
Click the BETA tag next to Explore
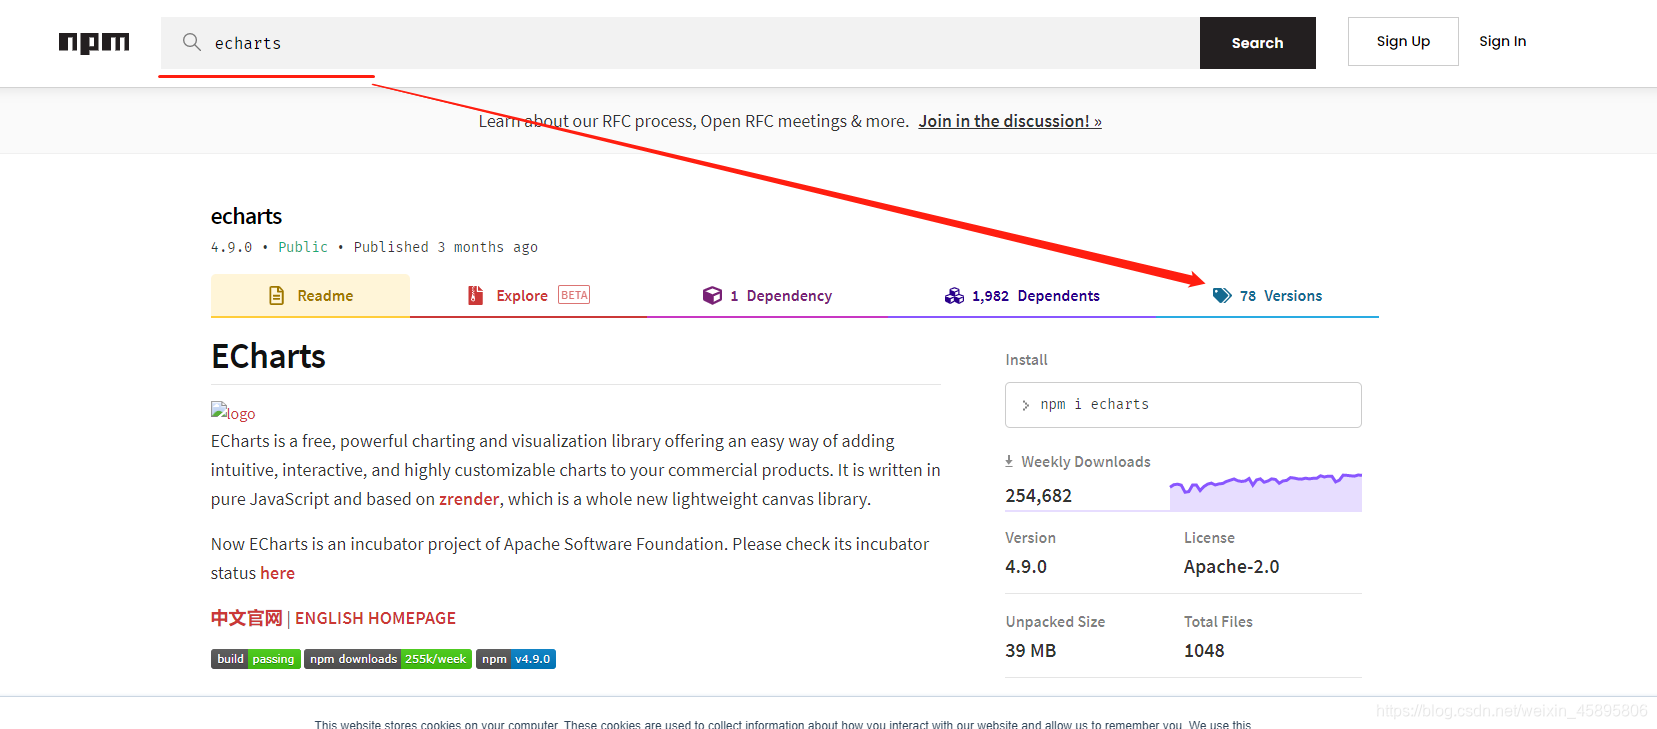pos(574,295)
